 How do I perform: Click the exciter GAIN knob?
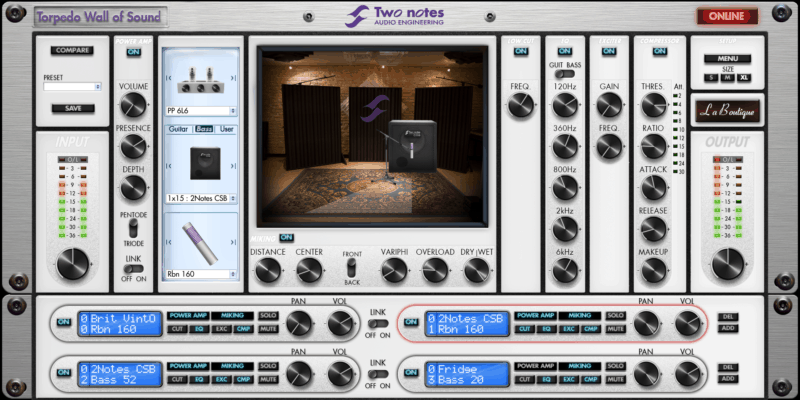coord(609,104)
